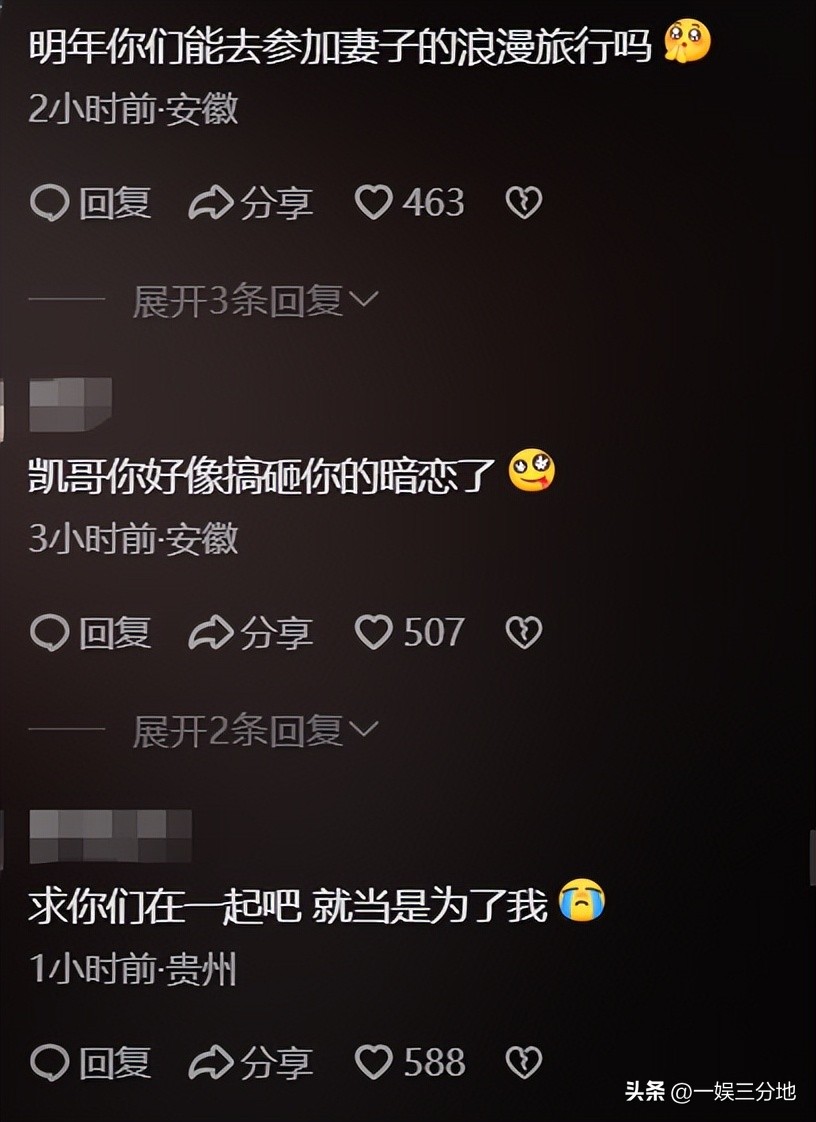
Task: Expand 展开3条回复 replies
Action: [x=256, y=301]
